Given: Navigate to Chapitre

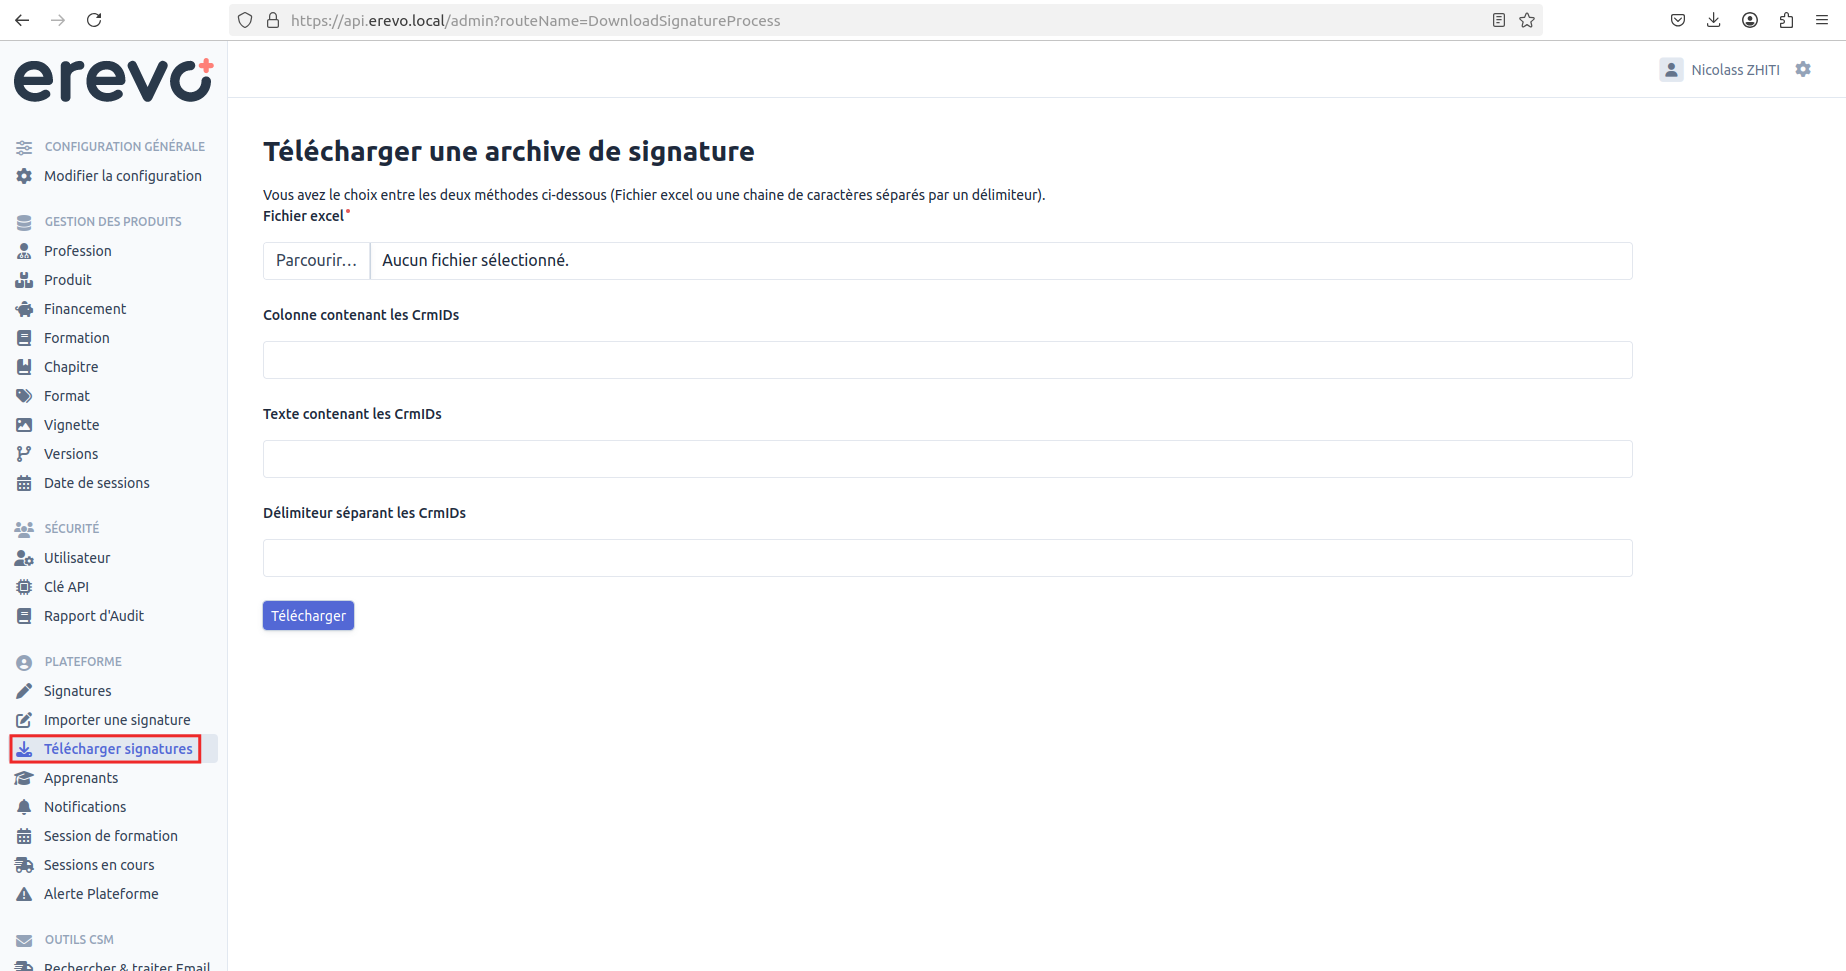Looking at the screenshot, I should (71, 367).
